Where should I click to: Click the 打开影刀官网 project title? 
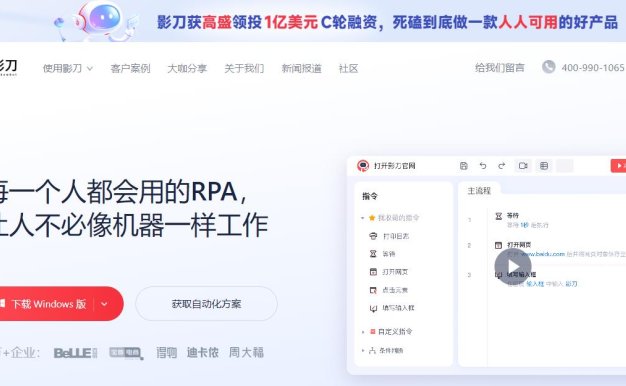394,166
